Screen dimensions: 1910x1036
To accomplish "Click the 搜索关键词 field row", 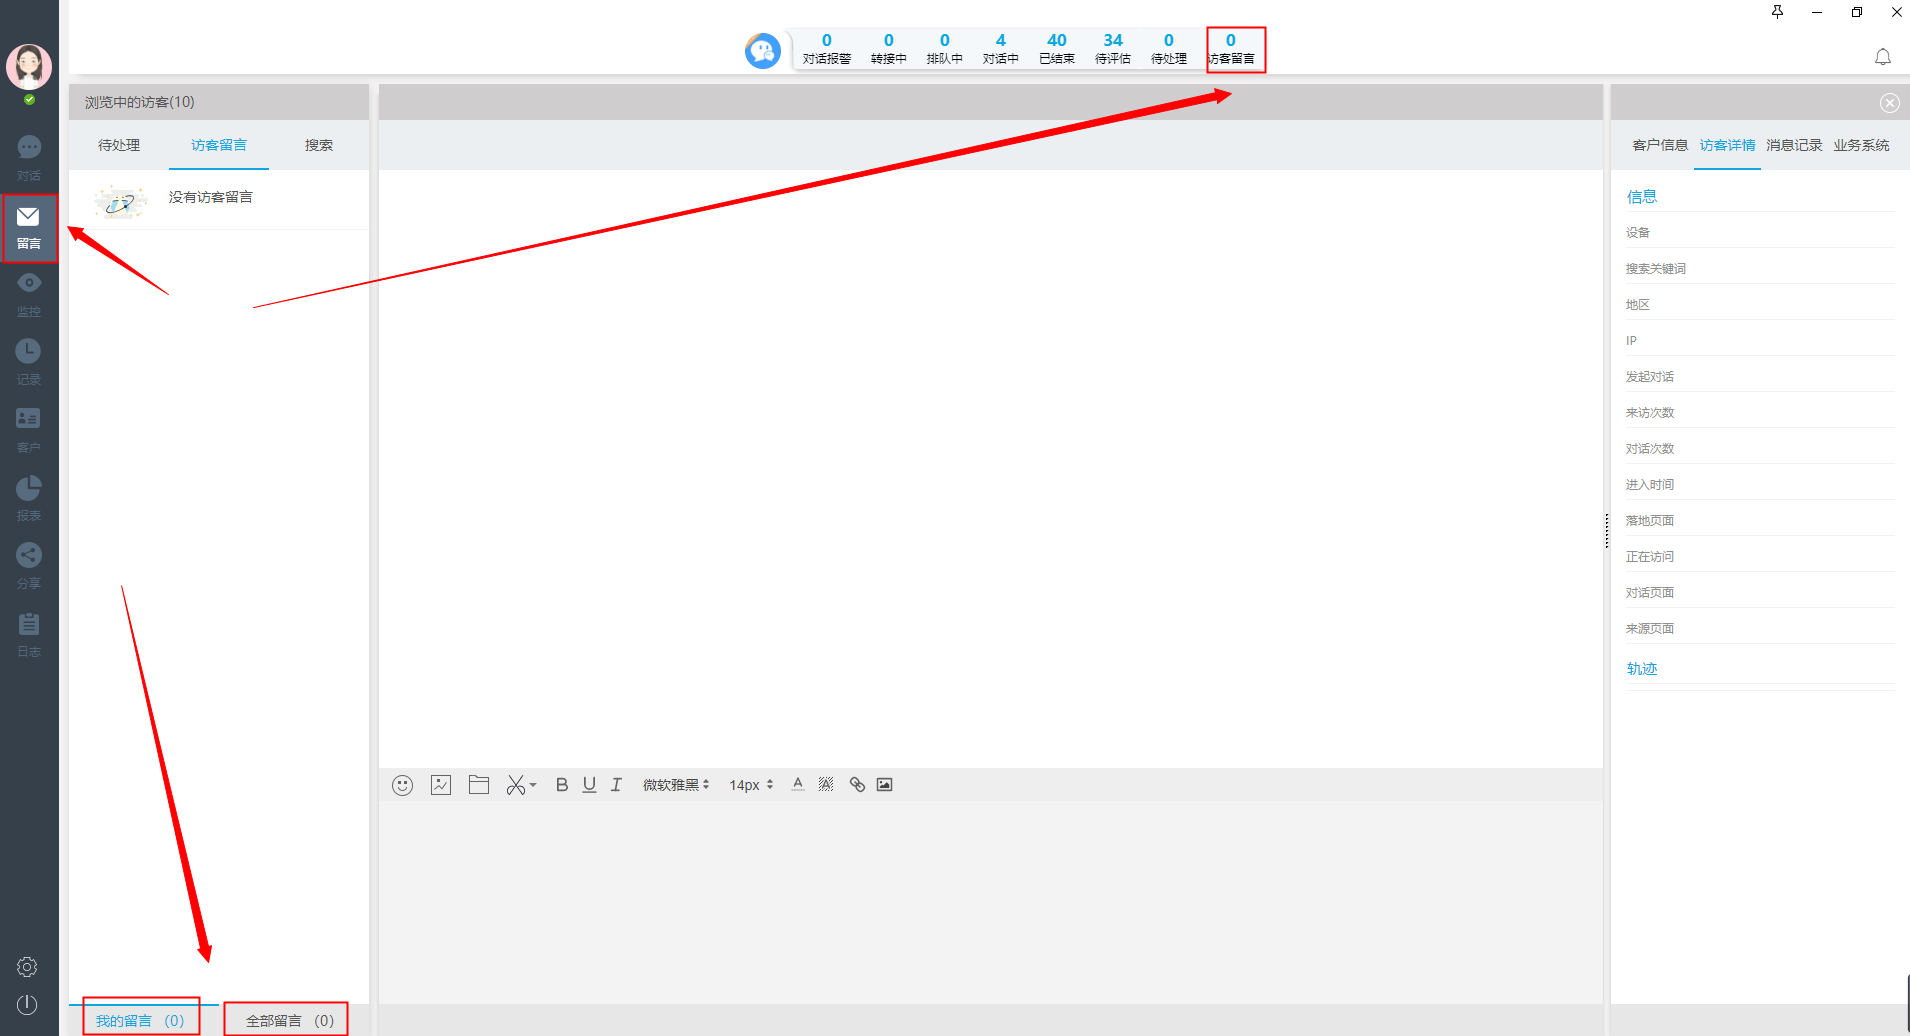I will click(1760, 268).
